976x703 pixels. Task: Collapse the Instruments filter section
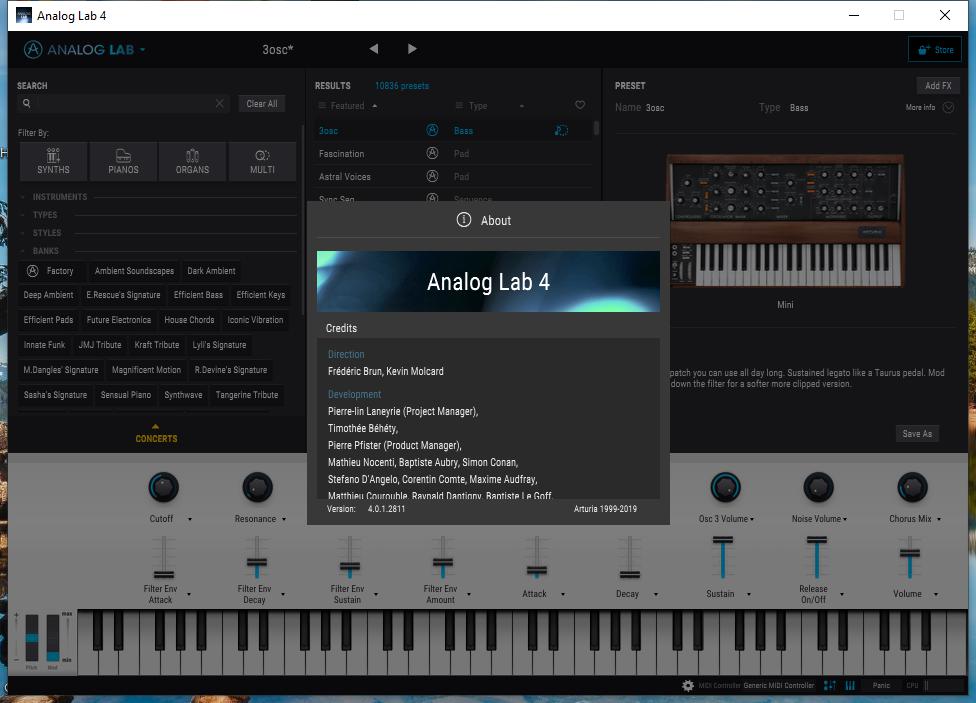coord(23,197)
